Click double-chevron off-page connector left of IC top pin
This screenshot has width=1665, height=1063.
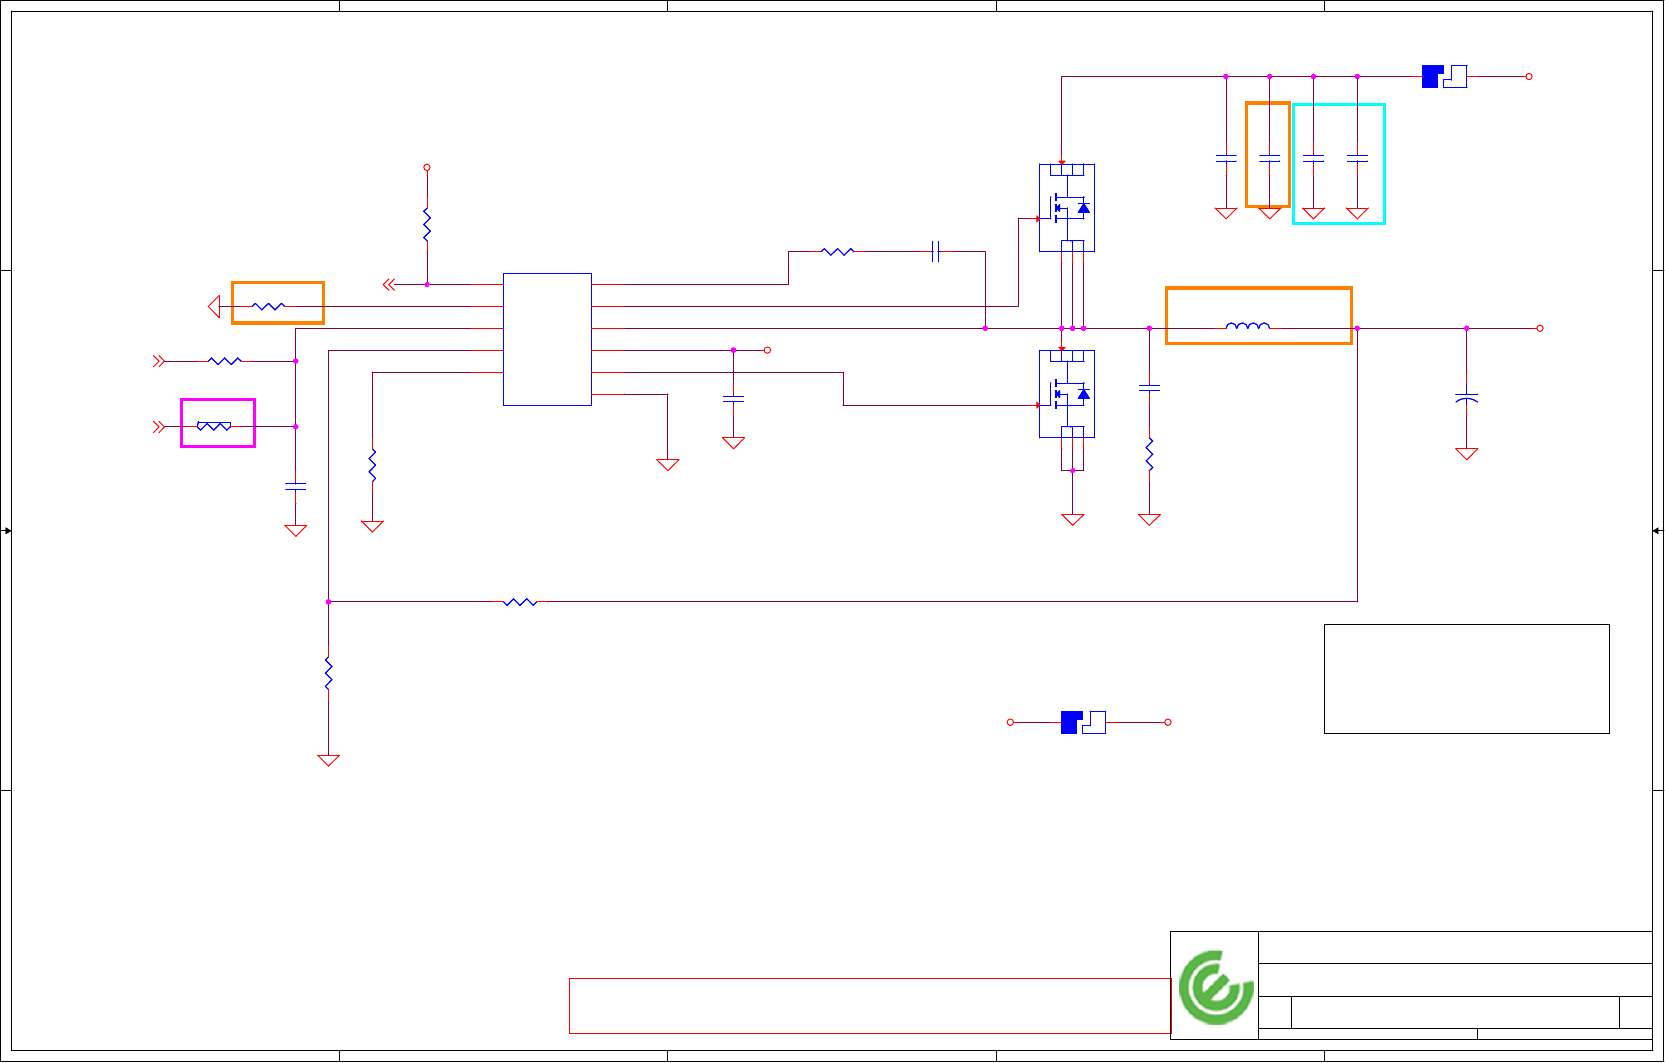389,284
